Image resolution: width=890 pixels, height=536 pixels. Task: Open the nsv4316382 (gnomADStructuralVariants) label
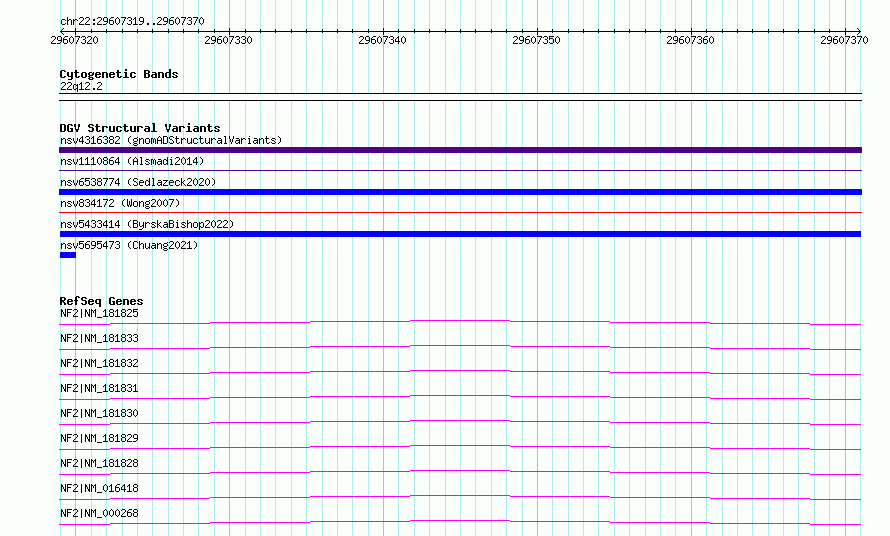(x=171, y=140)
